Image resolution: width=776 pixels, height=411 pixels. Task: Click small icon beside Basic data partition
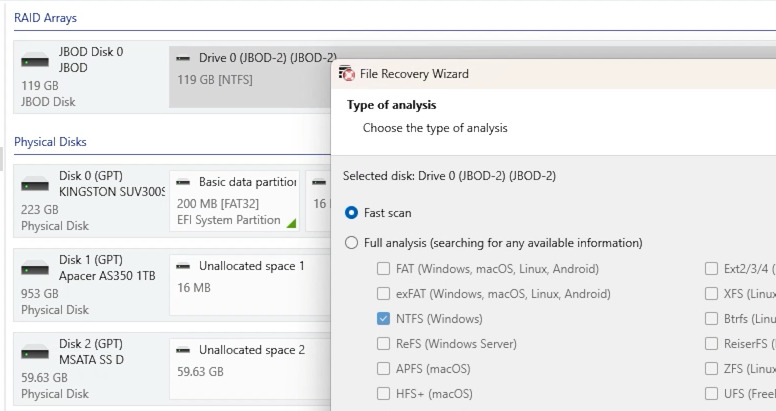point(183,182)
